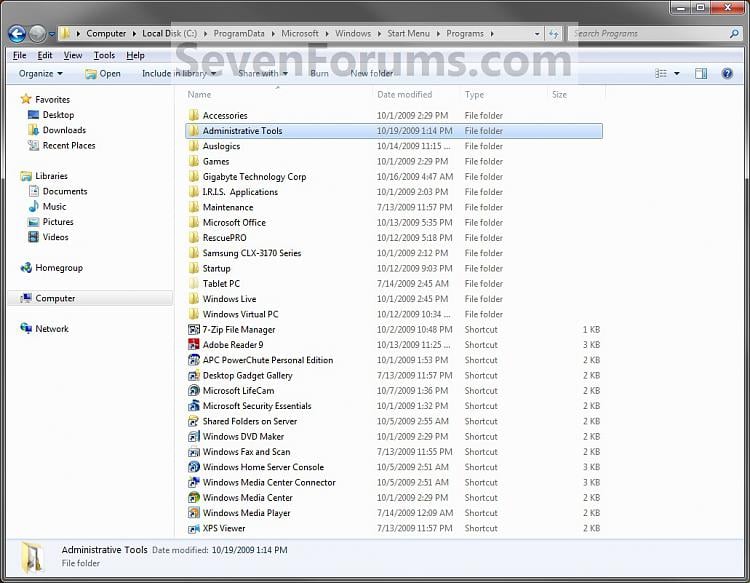The image size is (750, 583).
Task: Click the New folder button
Action: [x=372, y=73]
